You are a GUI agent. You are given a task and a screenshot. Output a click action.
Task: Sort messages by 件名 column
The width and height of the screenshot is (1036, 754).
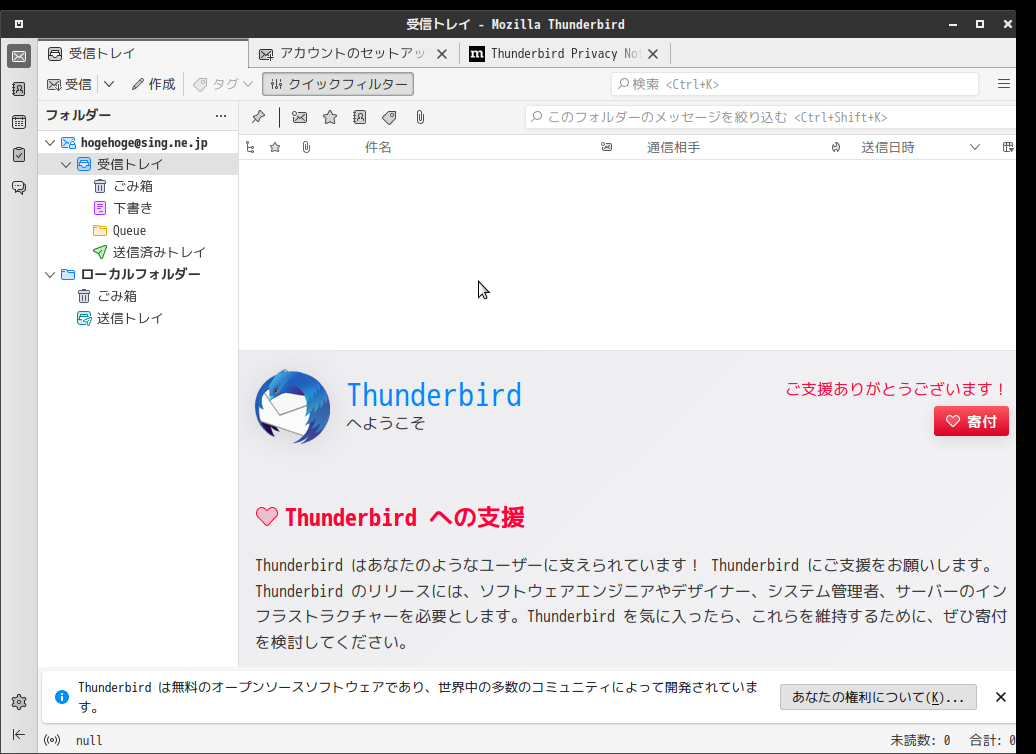tap(378, 147)
